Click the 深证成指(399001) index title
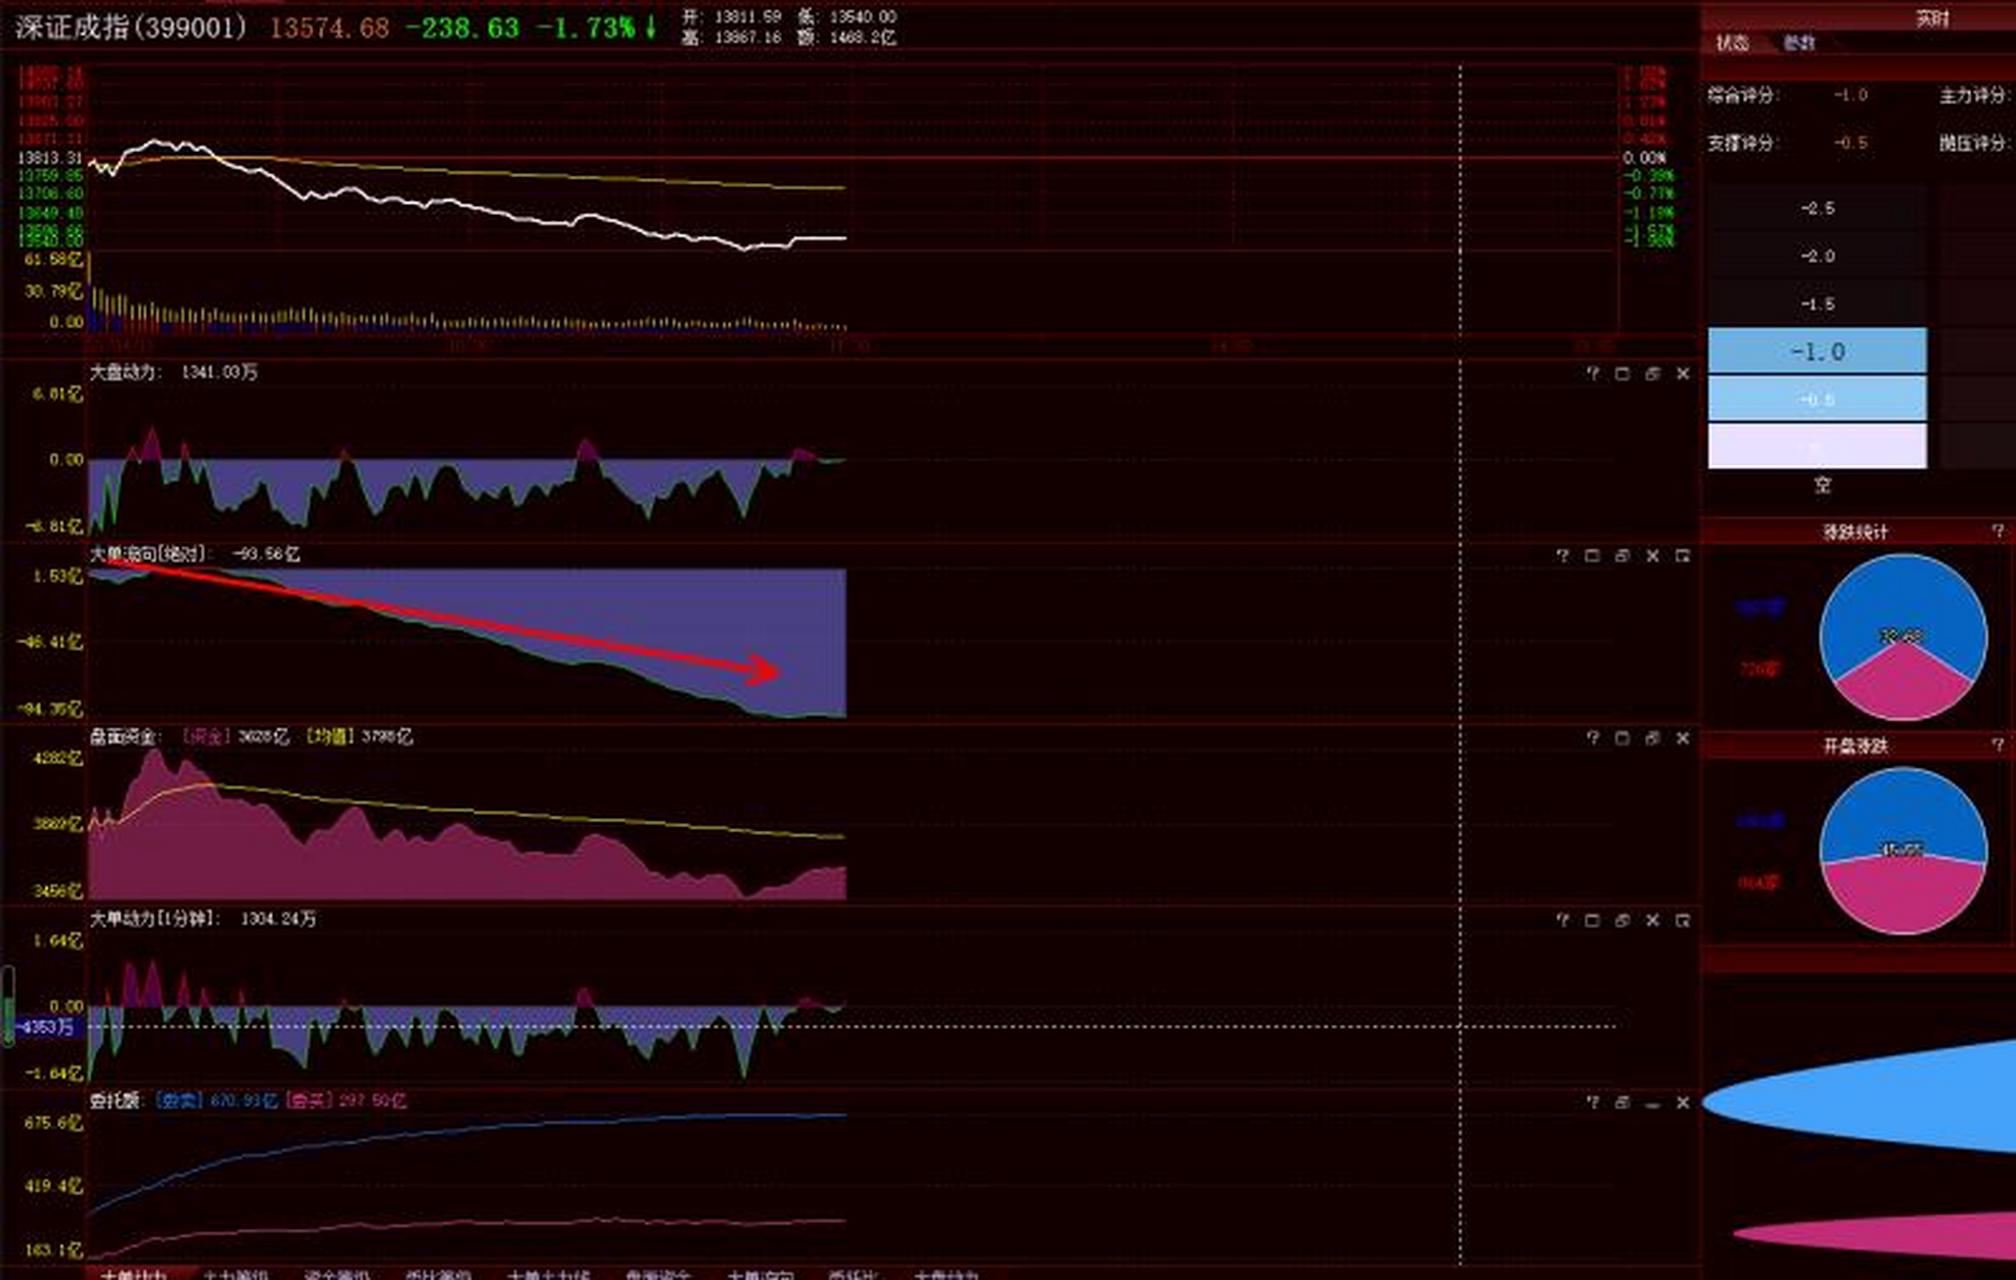 (x=130, y=27)
